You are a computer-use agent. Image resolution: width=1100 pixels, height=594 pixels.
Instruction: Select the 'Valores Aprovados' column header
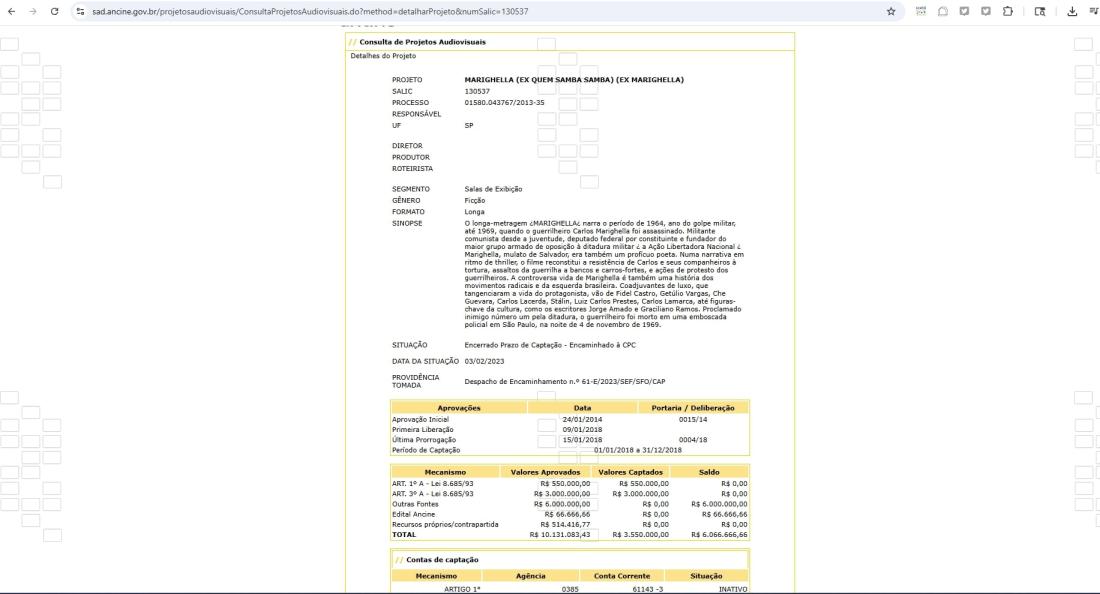(x=545, y=471)
